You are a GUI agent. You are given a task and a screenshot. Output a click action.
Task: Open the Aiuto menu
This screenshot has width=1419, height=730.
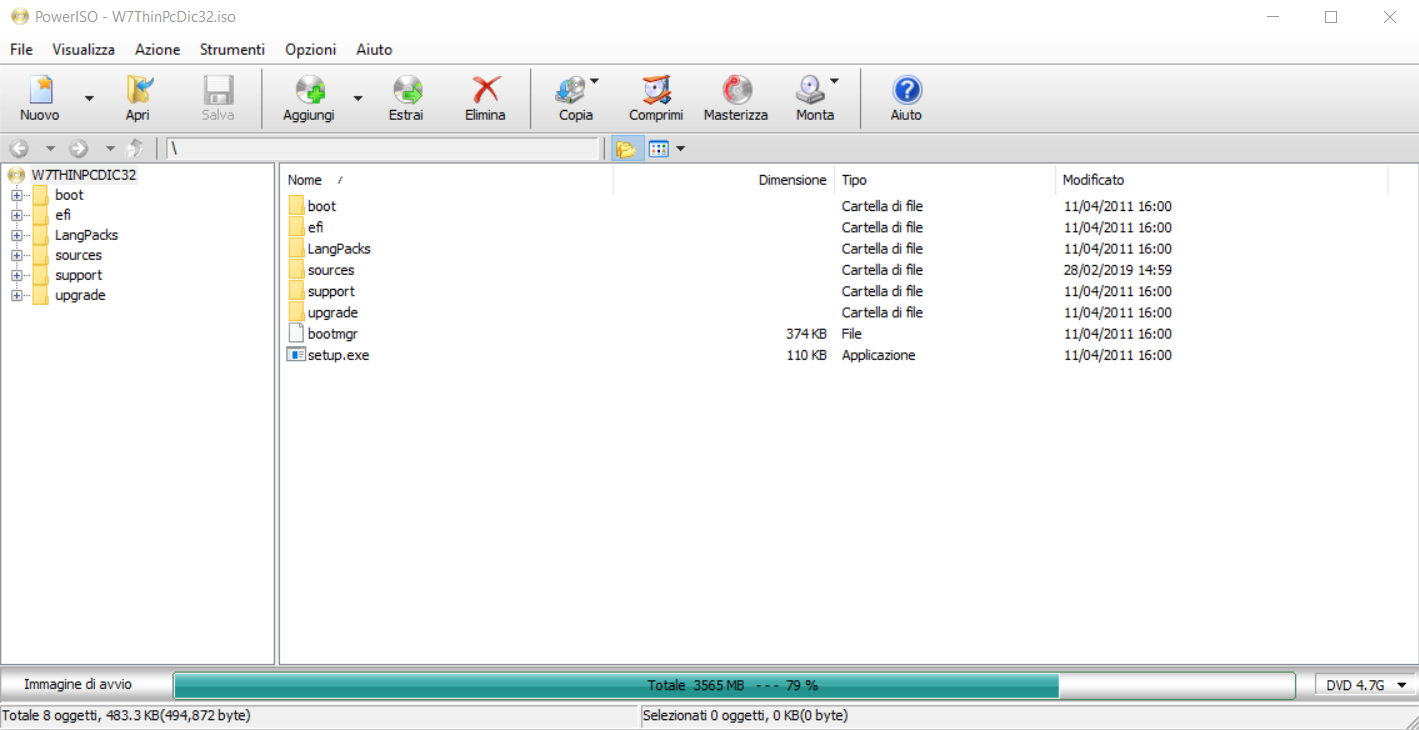click(374, 49)
